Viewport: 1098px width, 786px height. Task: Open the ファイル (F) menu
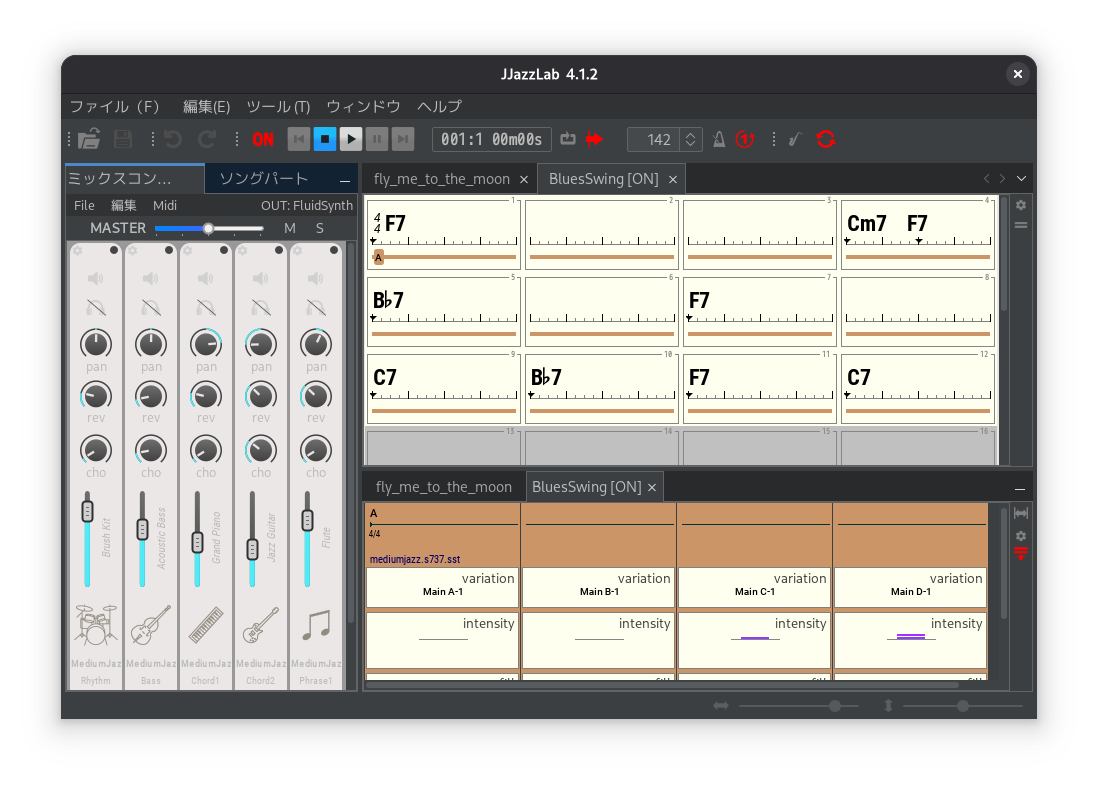tap(115, 106)
